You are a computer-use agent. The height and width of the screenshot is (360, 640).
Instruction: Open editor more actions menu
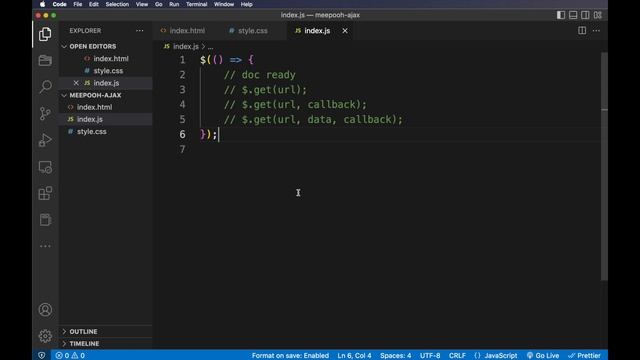(596, 31)
